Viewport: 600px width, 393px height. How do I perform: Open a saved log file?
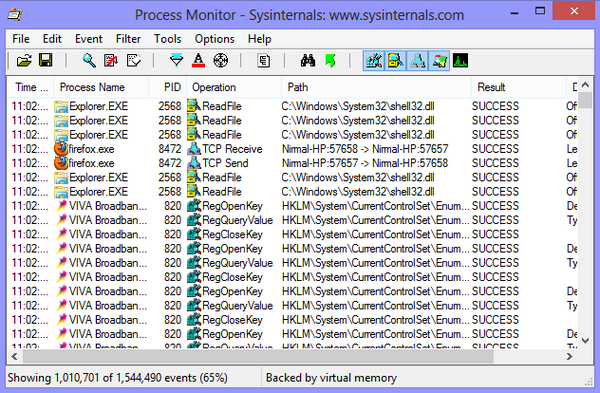click(24, 60)
